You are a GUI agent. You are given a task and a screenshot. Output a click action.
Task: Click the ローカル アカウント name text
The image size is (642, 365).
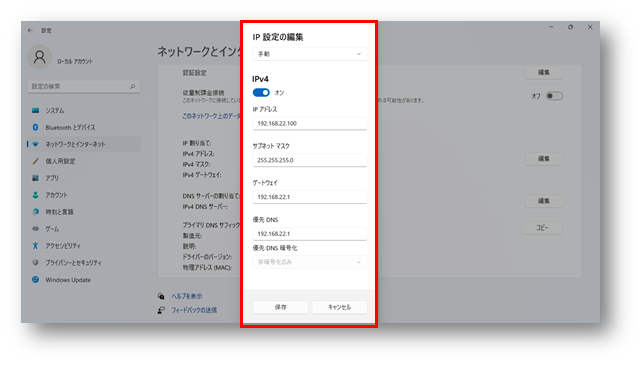[x=75, y=61]
